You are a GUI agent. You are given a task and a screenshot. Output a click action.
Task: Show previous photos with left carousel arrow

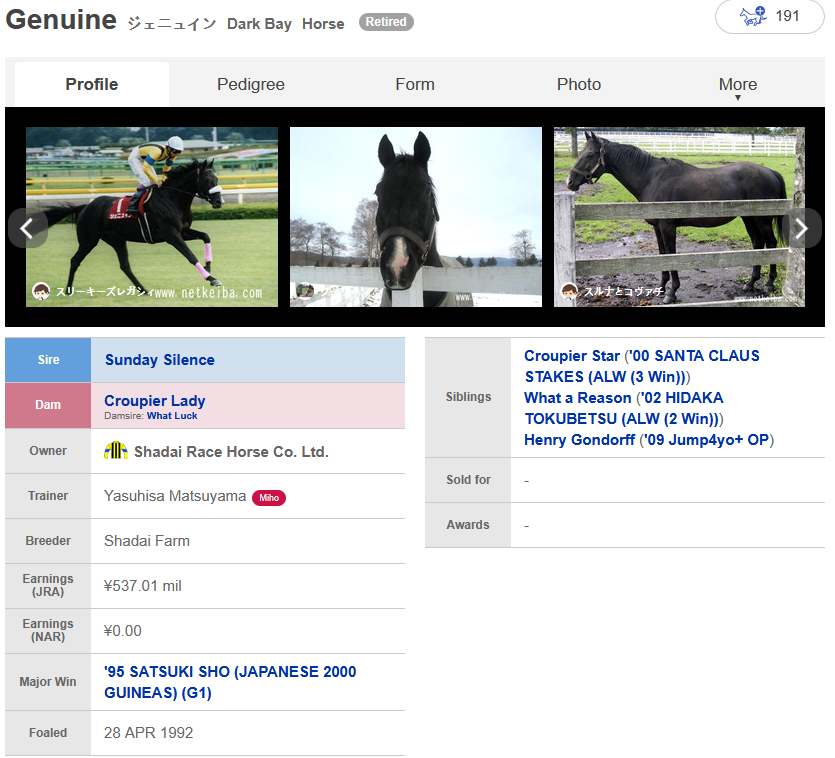(x=28, y=228)
